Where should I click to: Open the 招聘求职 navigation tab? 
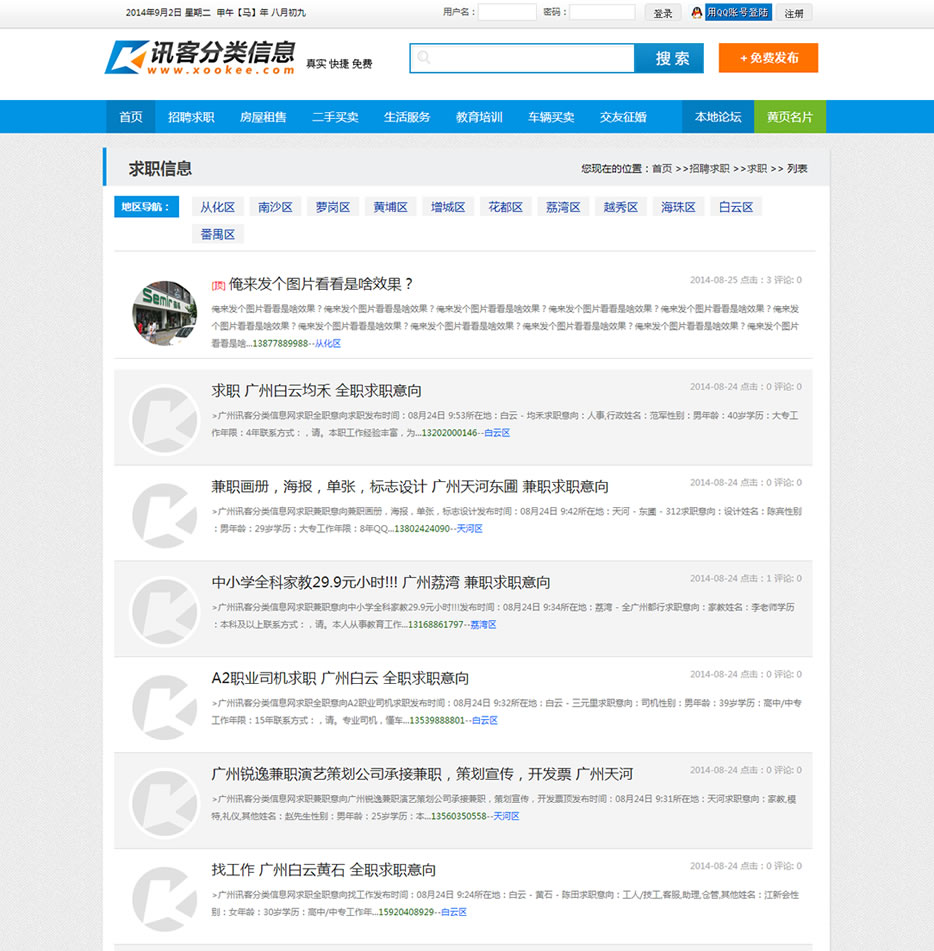coord(191,116)
